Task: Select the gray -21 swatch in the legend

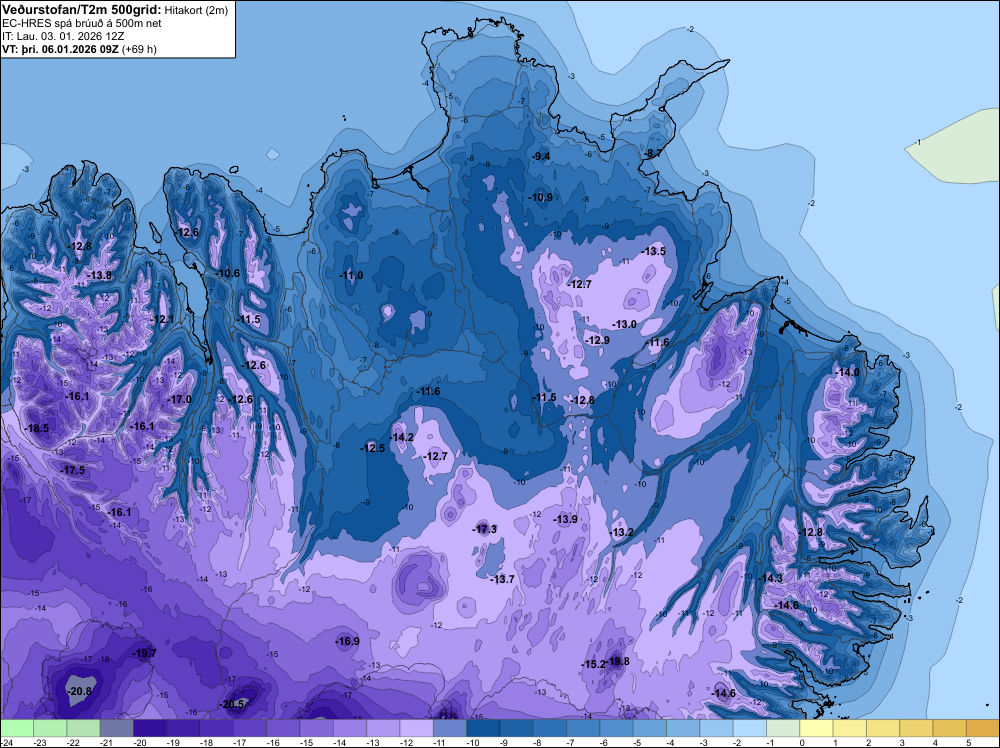Action: 116,728
